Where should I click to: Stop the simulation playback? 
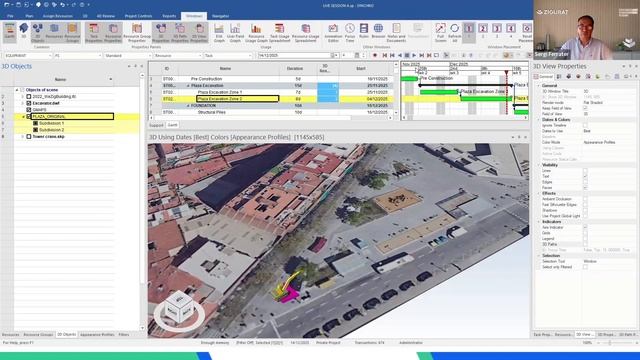pos(407,55)
